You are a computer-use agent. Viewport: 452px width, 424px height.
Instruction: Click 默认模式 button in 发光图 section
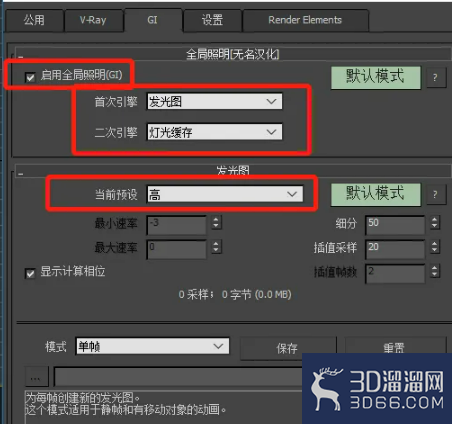tap(376, 194)
